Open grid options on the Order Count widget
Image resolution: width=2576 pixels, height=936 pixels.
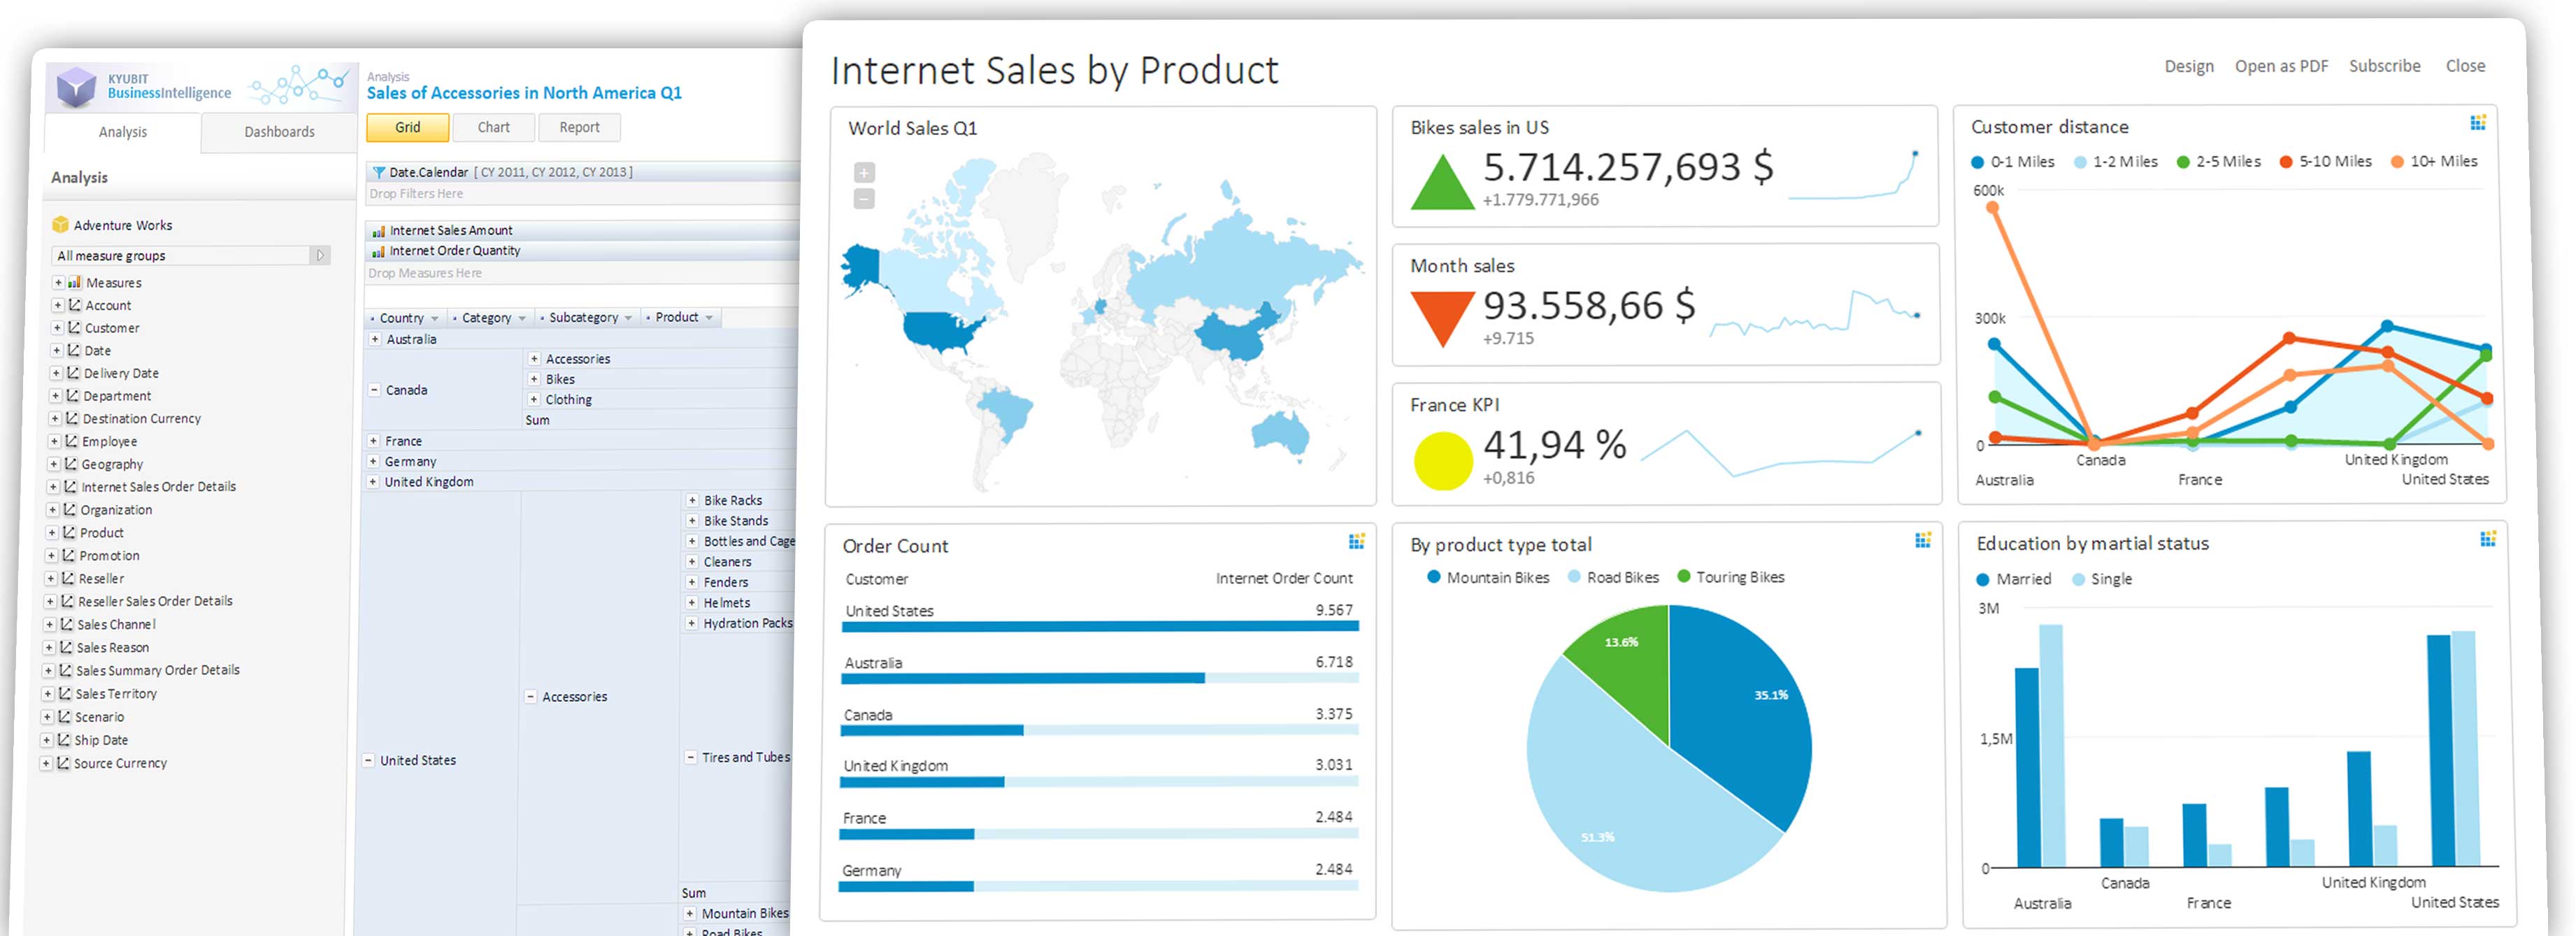click(x=1356, y=541)
